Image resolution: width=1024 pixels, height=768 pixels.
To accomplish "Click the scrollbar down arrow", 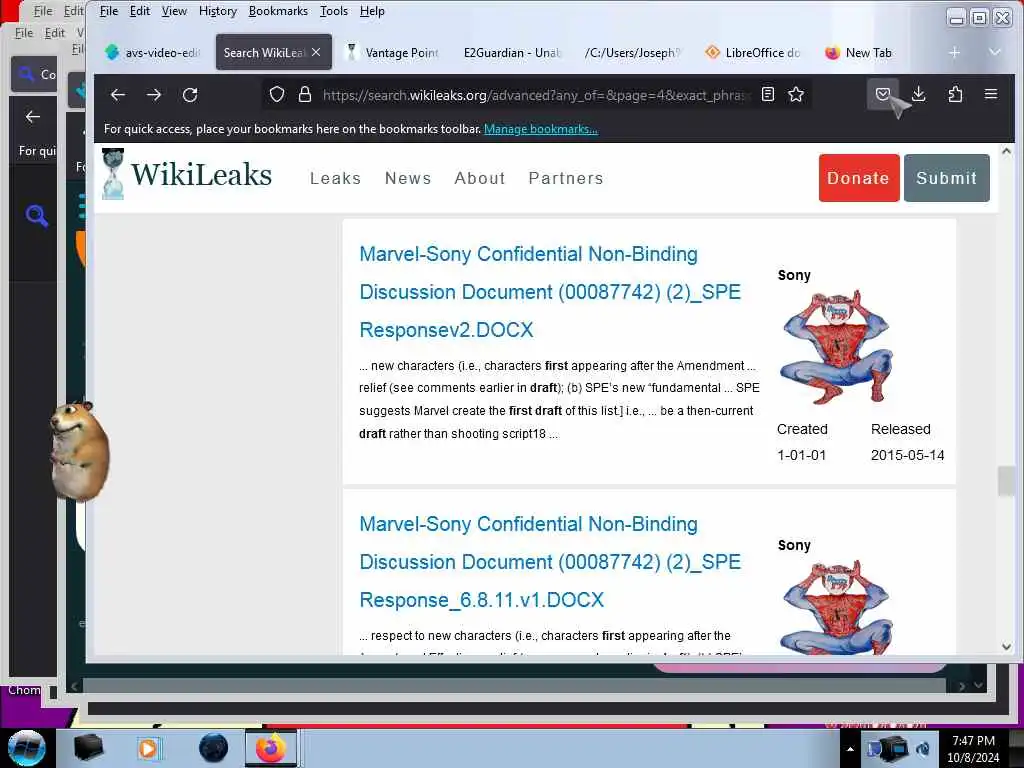I will click(x=1006, y=647).
